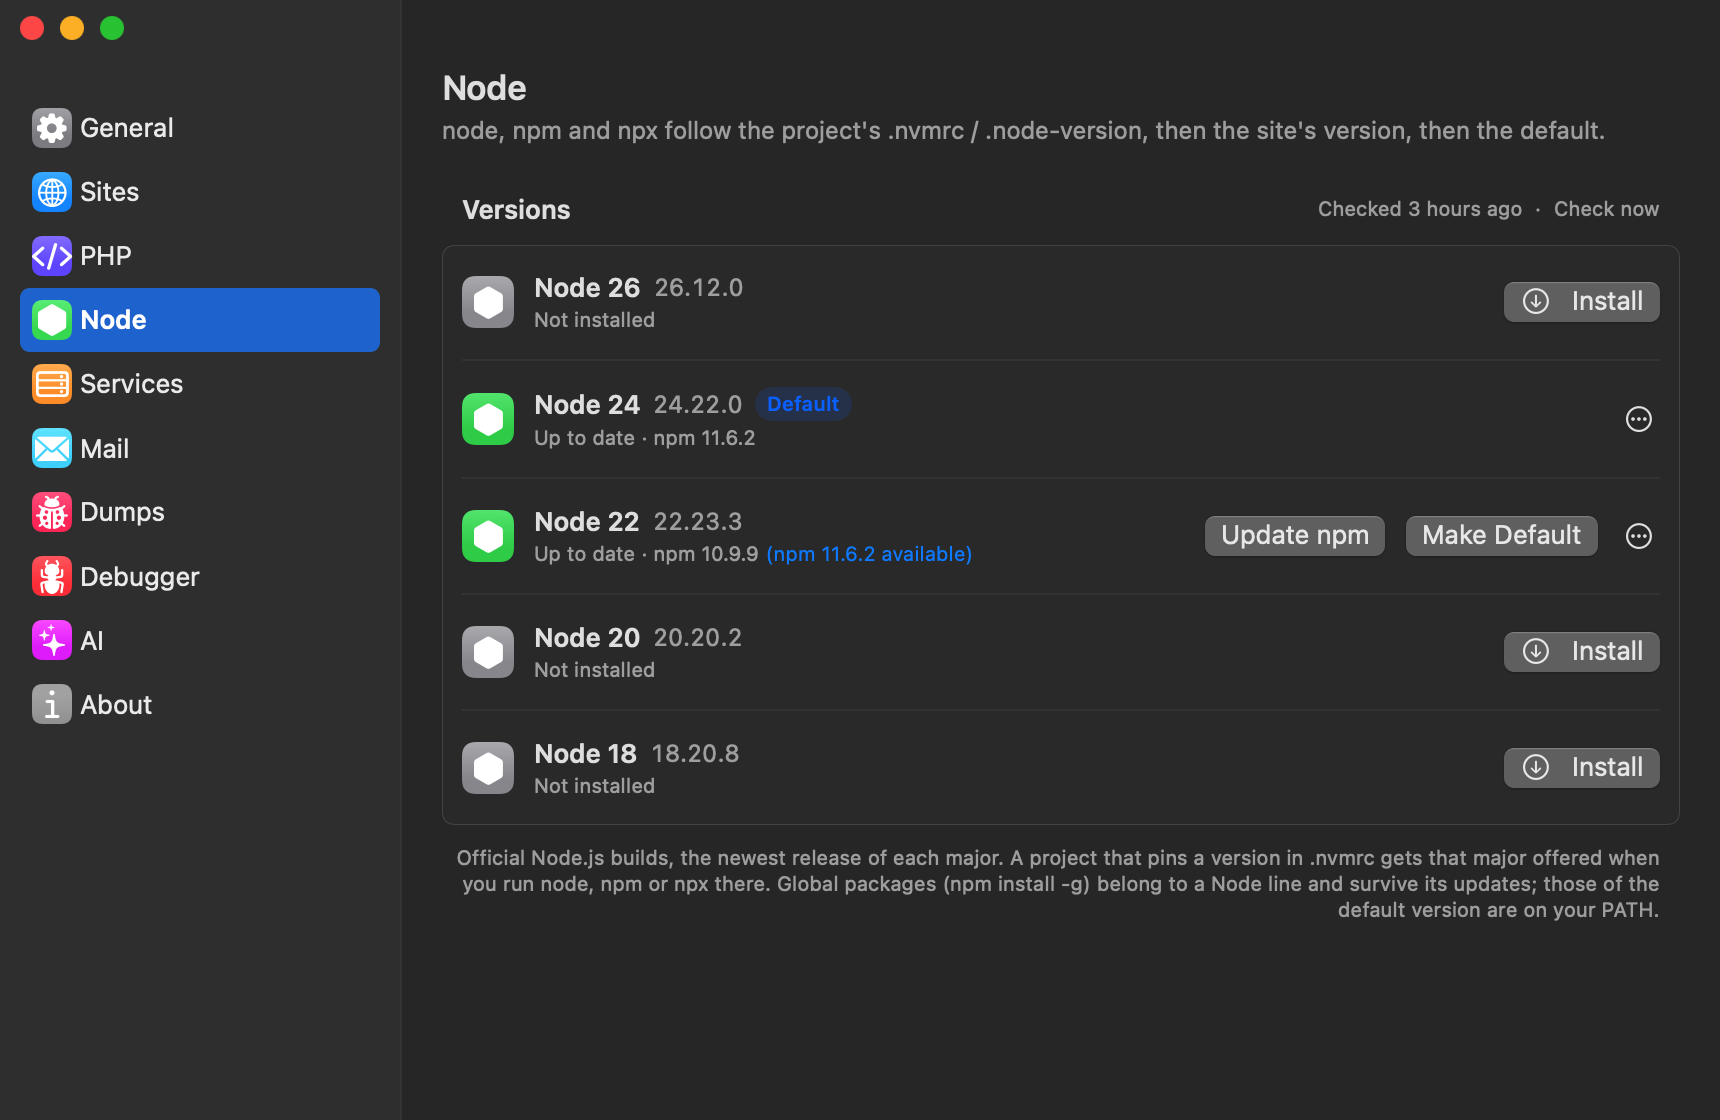
Task: Click the "Checked 3 hours ago" status text
Action: click(x=1420, y=209)
